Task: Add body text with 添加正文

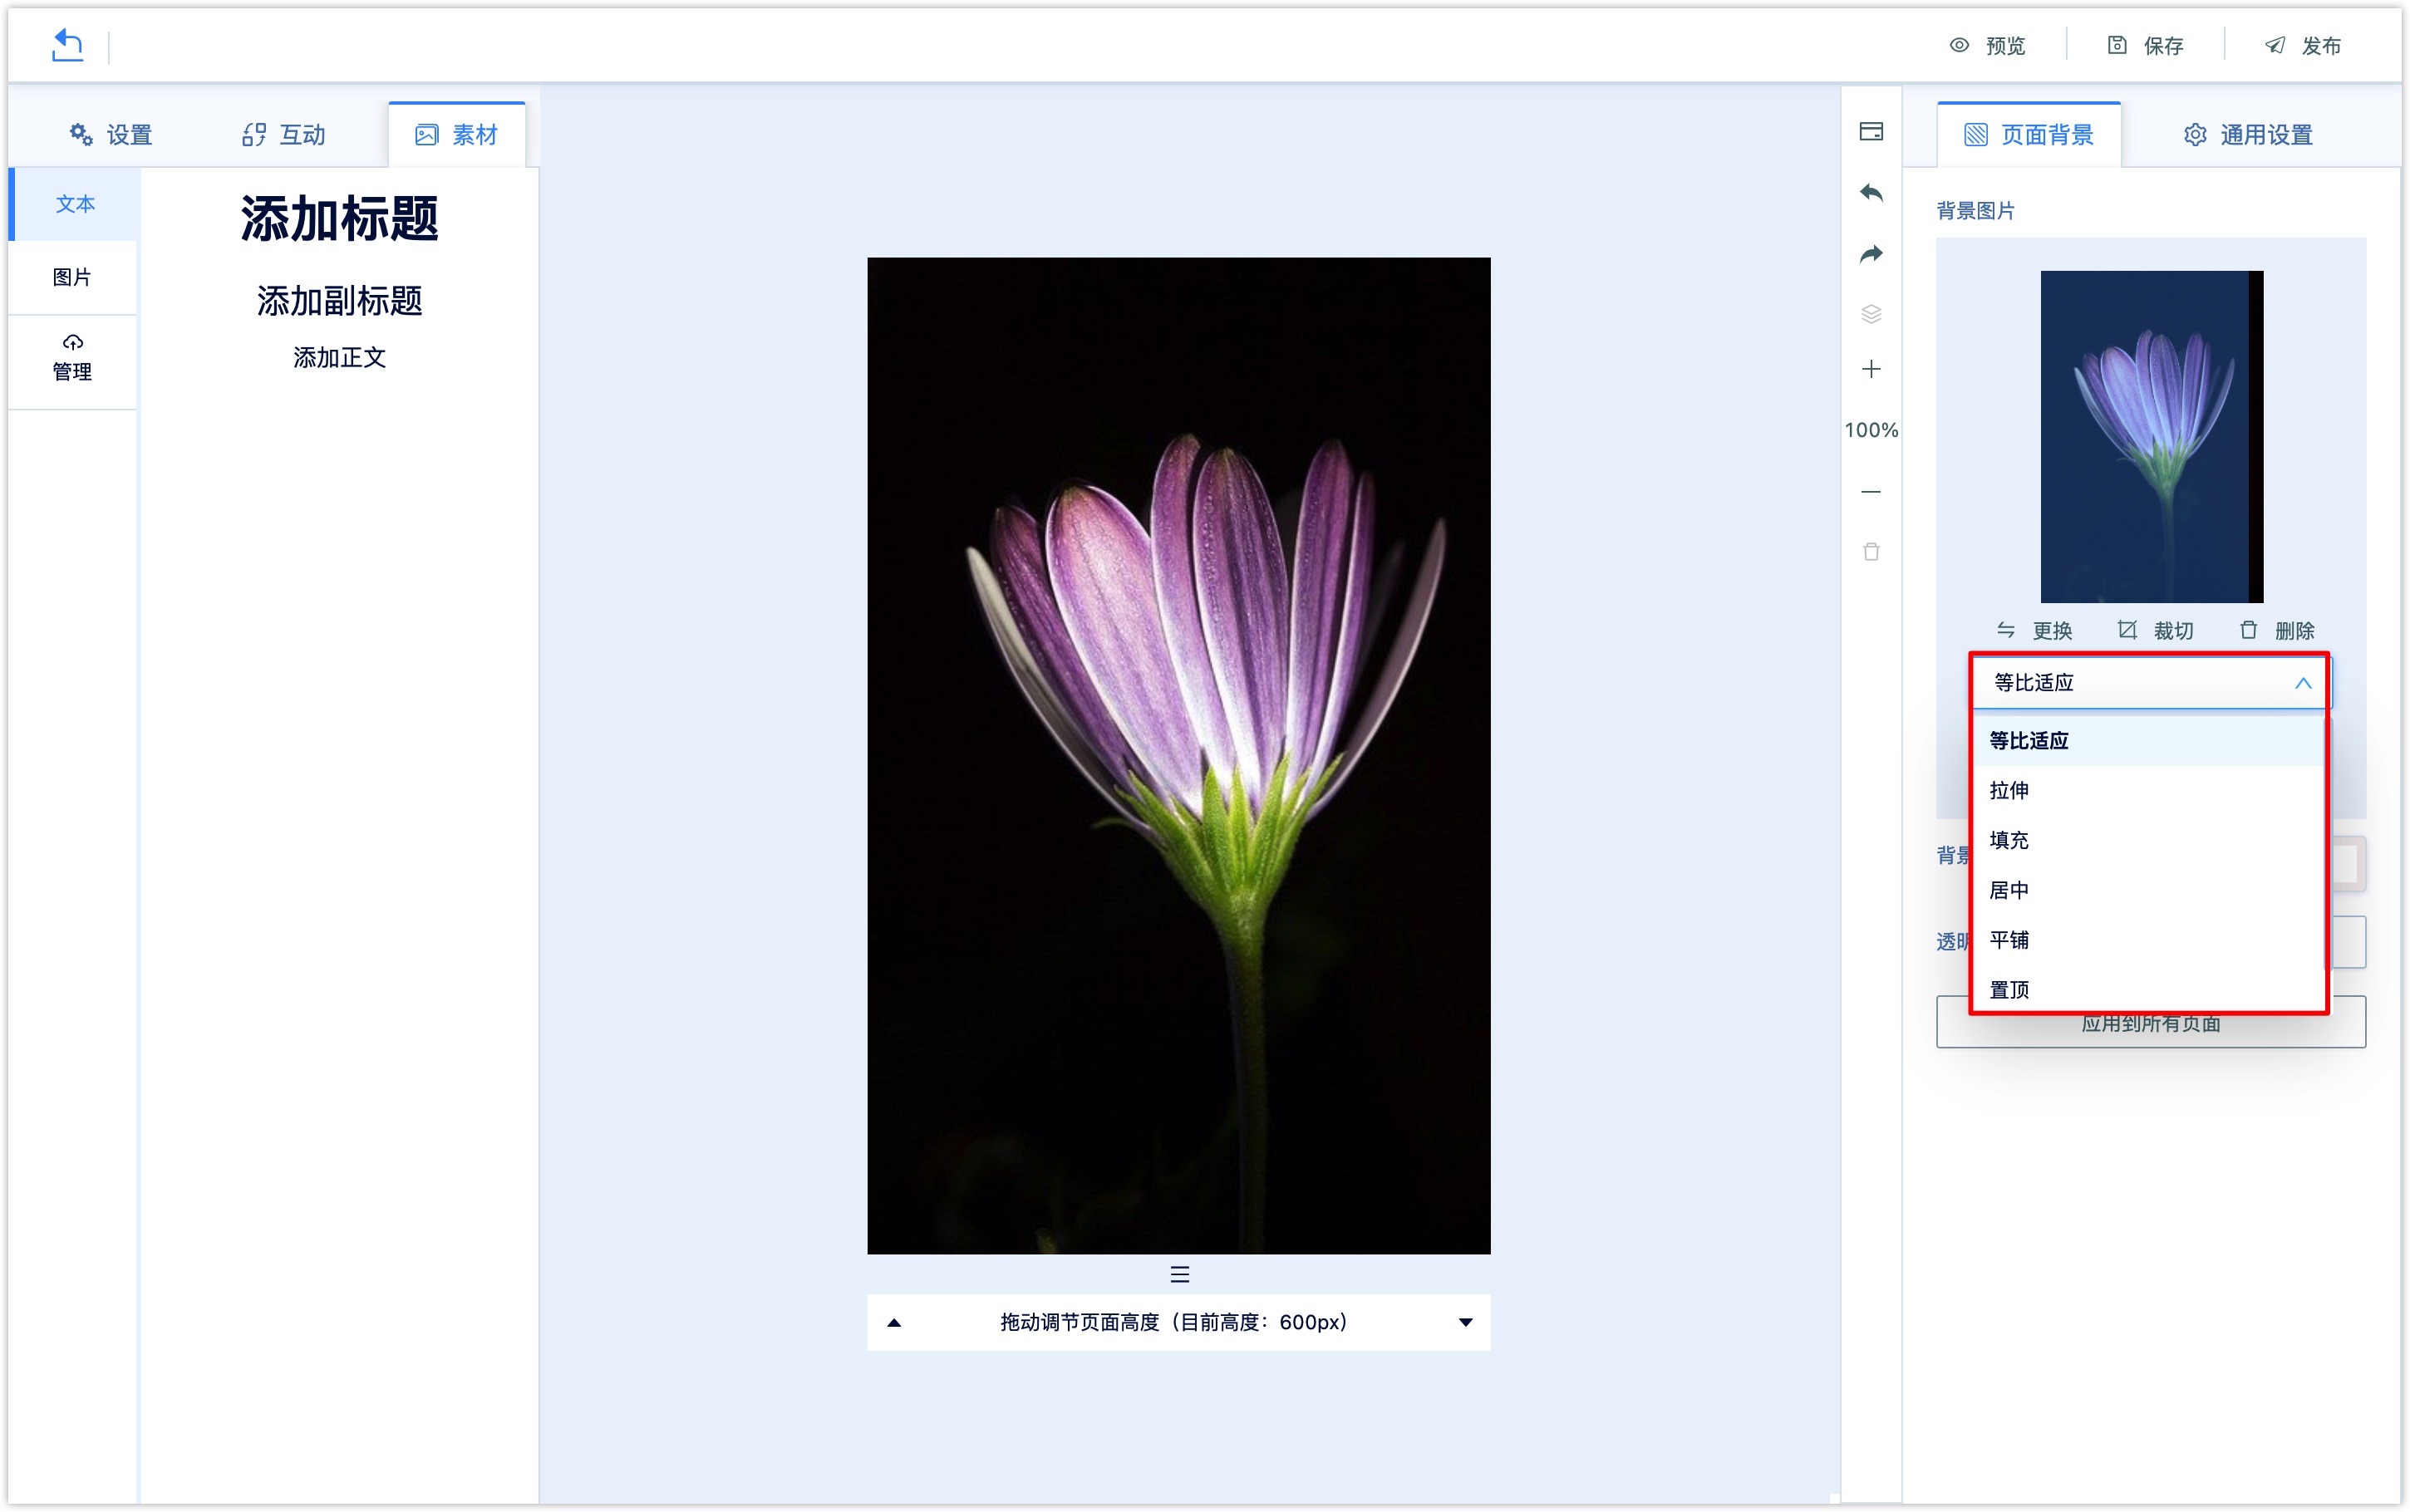Action: pos(339,358)
